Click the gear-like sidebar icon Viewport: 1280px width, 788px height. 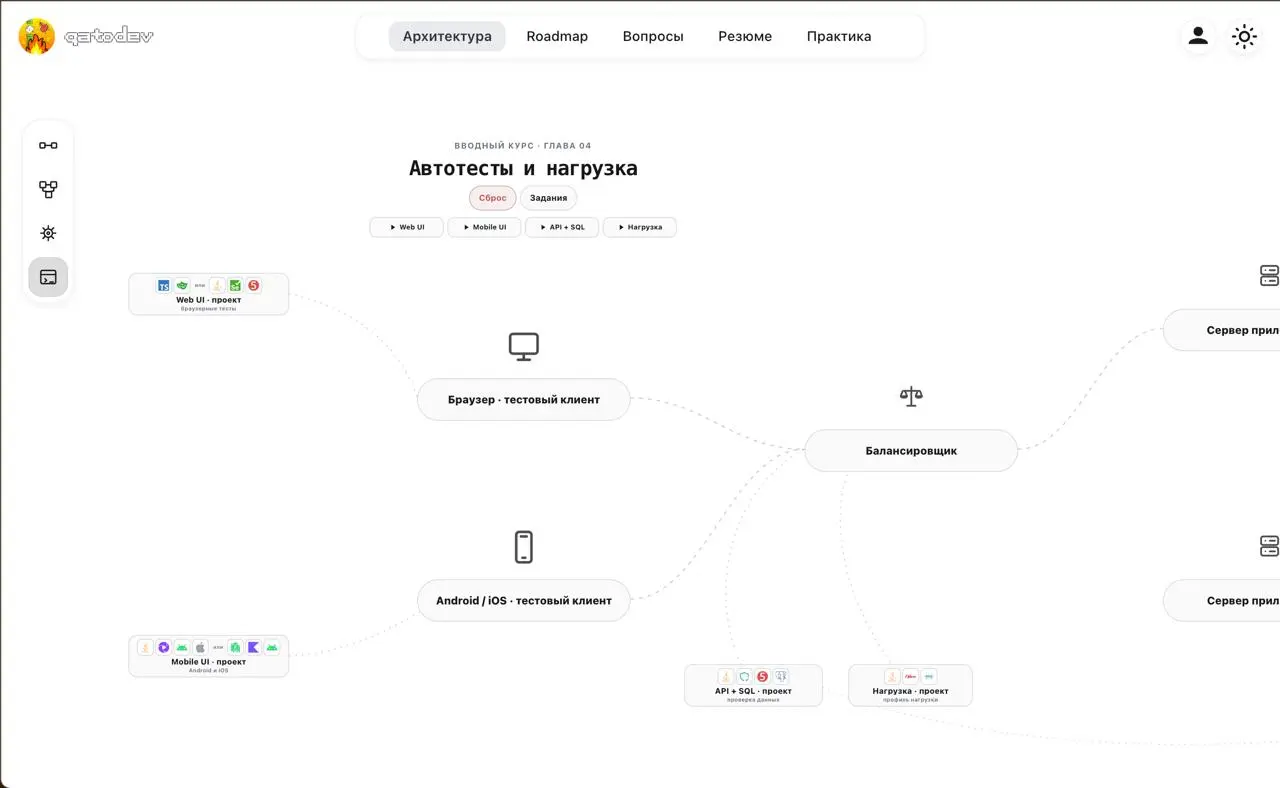point(48,233)
